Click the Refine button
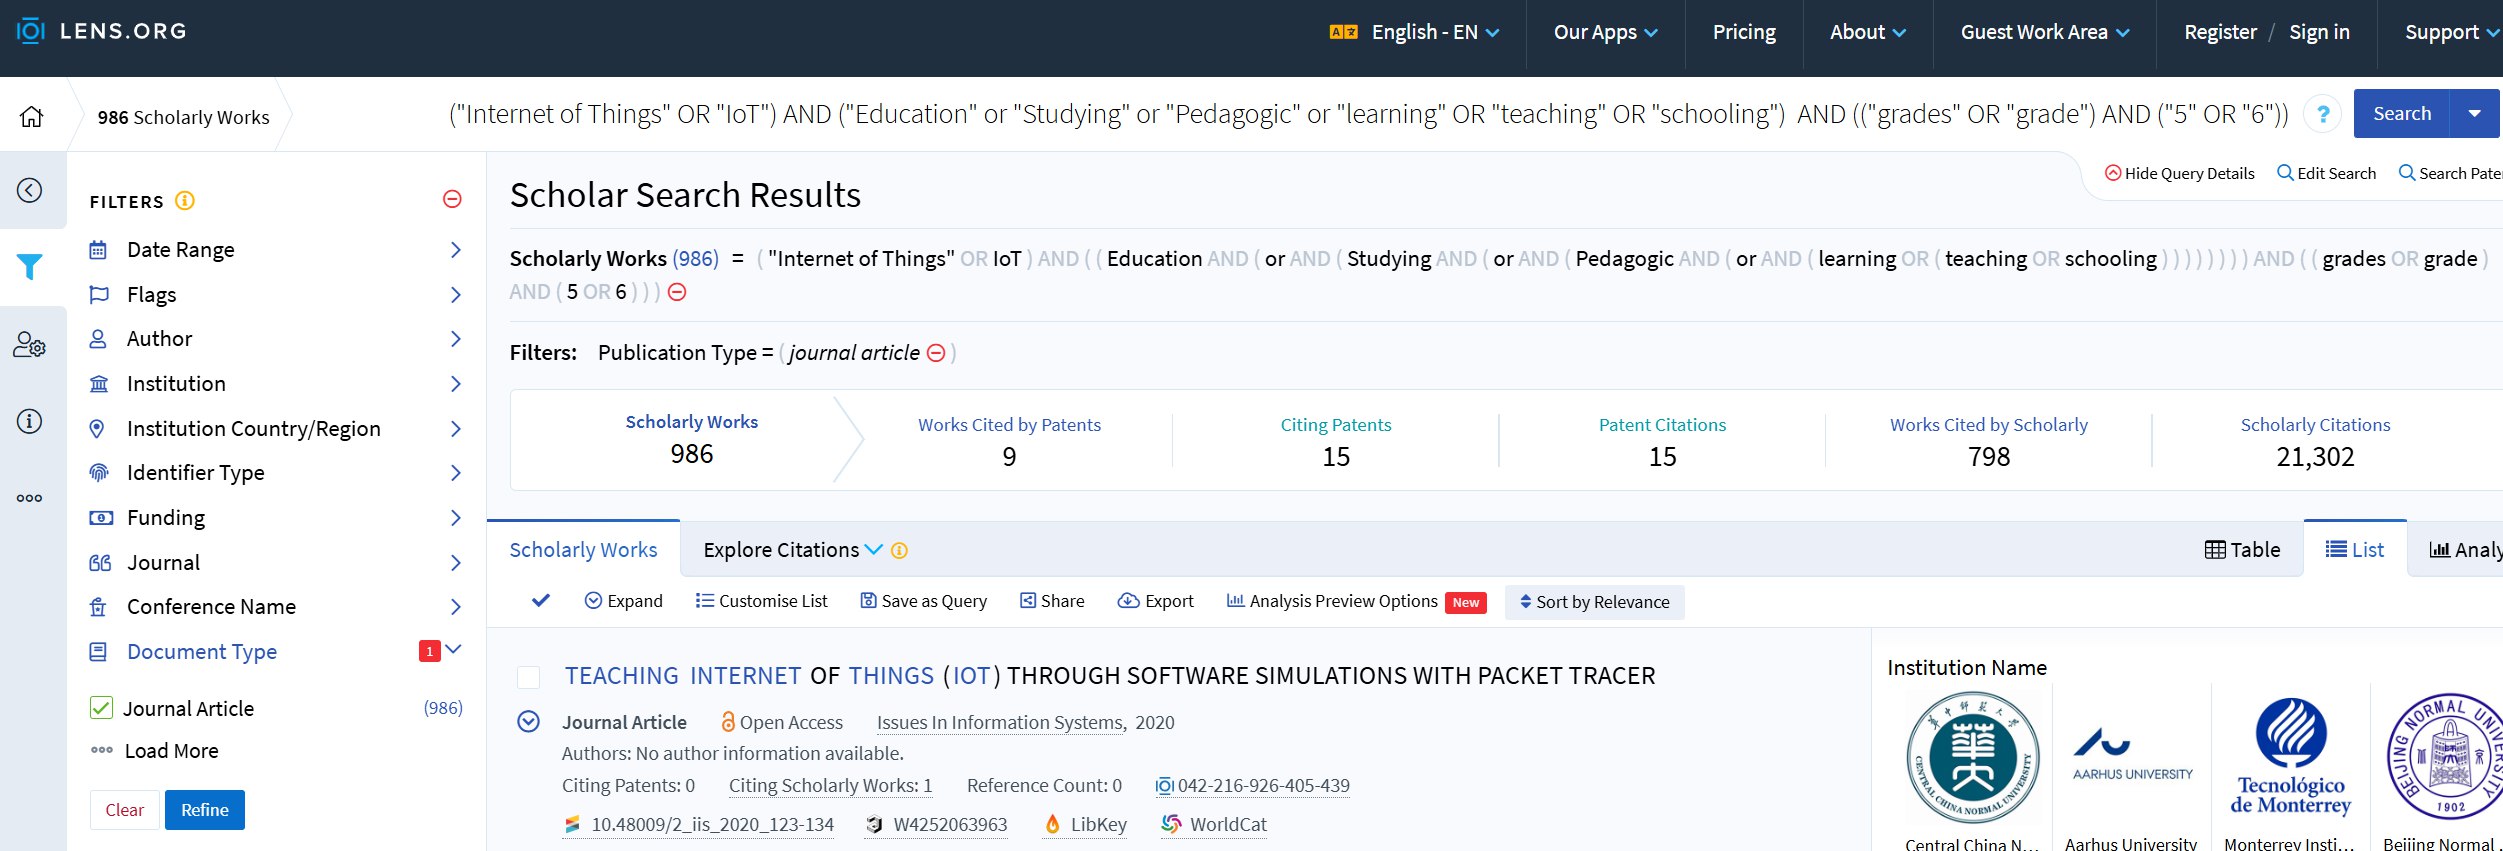Image resolution: width=2503 pixels, height=851 pixels. click(205, 810)
